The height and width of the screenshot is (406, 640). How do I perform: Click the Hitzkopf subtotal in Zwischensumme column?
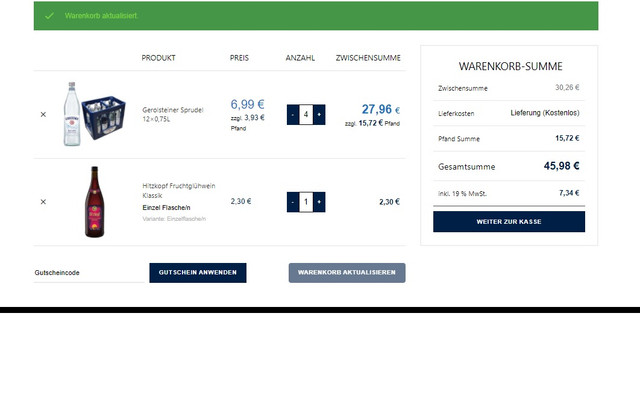(x=389, y=202)
